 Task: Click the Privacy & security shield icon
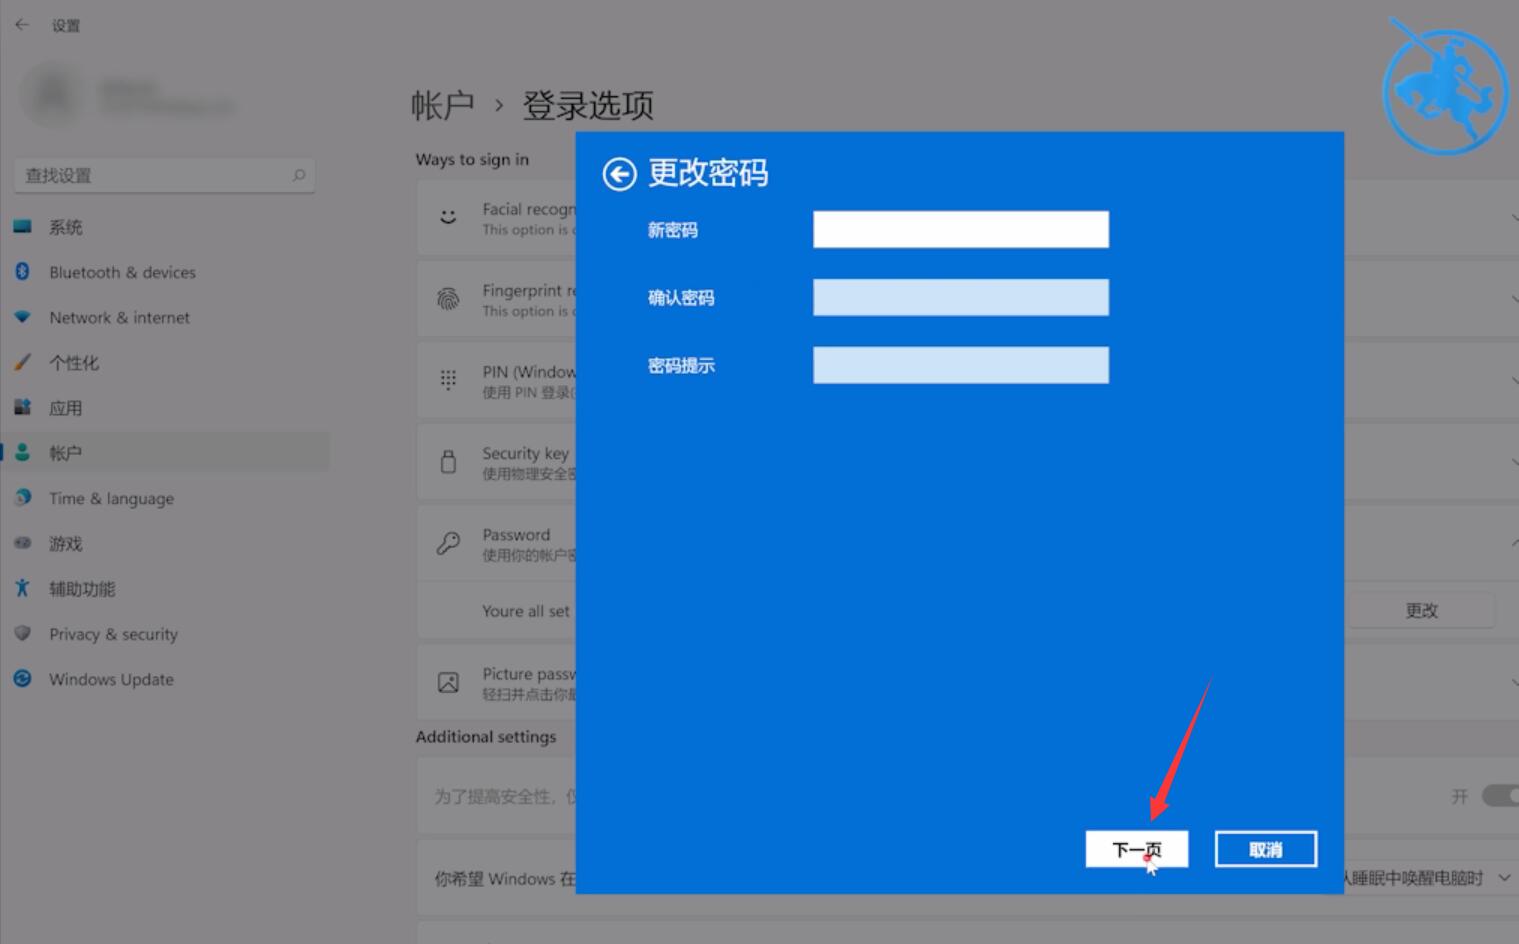click(x=22, y=633)
